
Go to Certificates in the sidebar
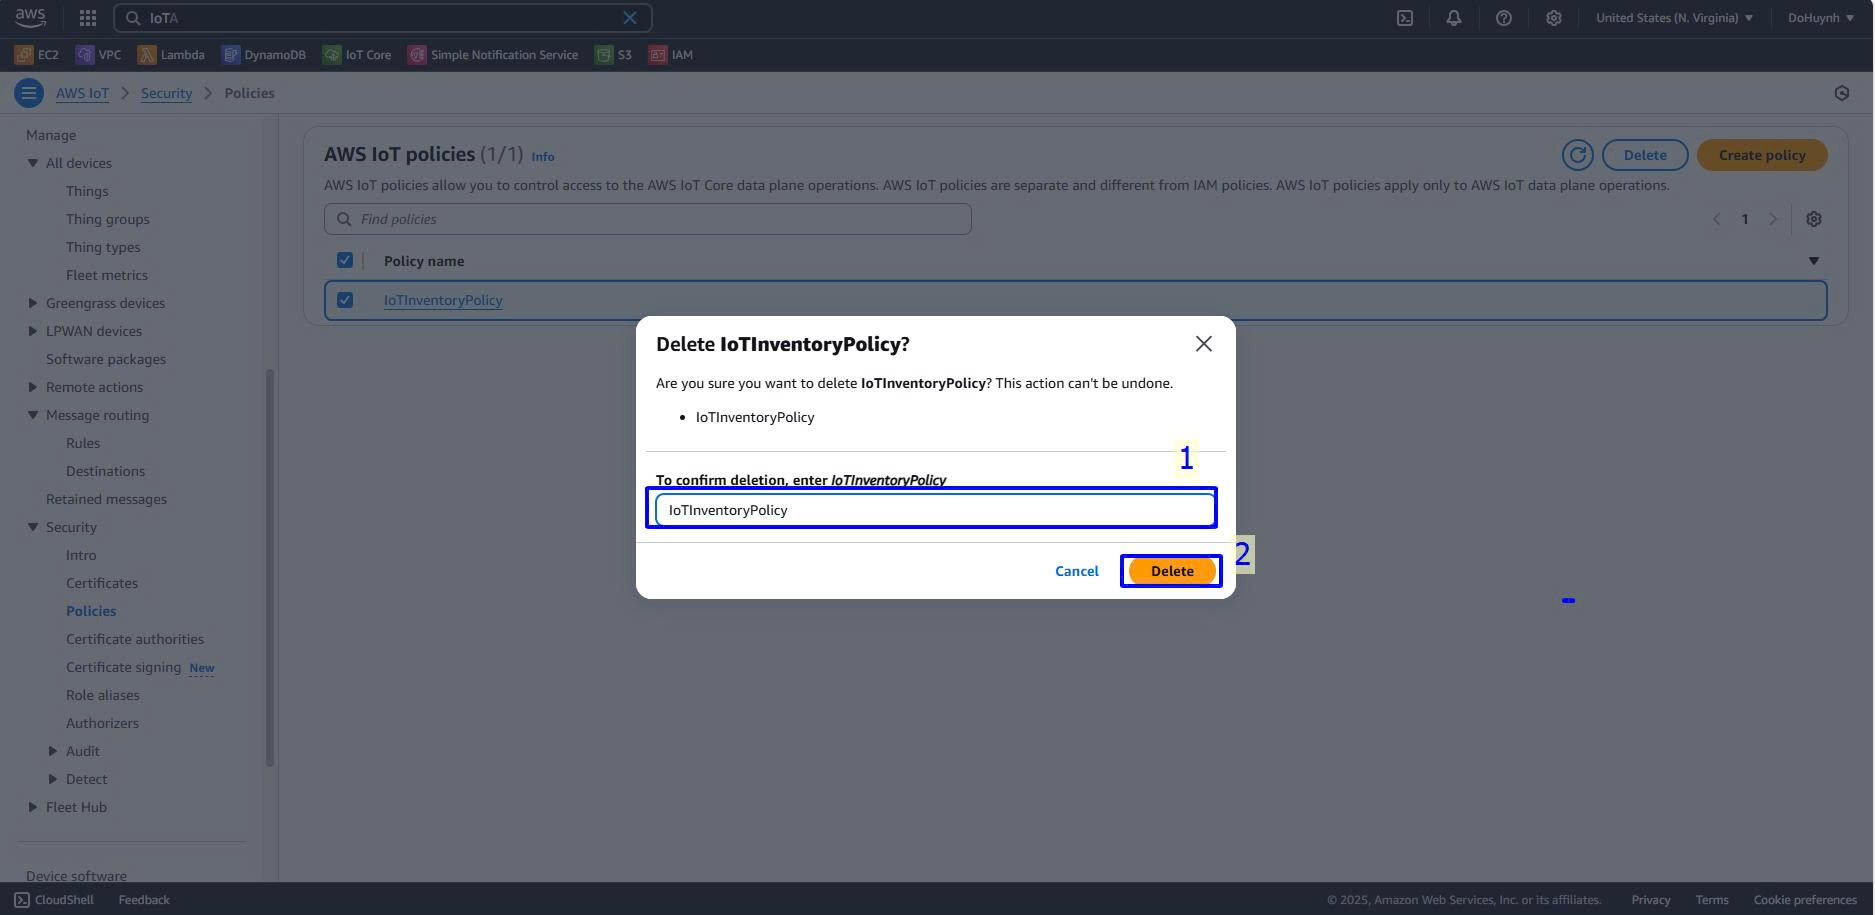pos(102,583)
